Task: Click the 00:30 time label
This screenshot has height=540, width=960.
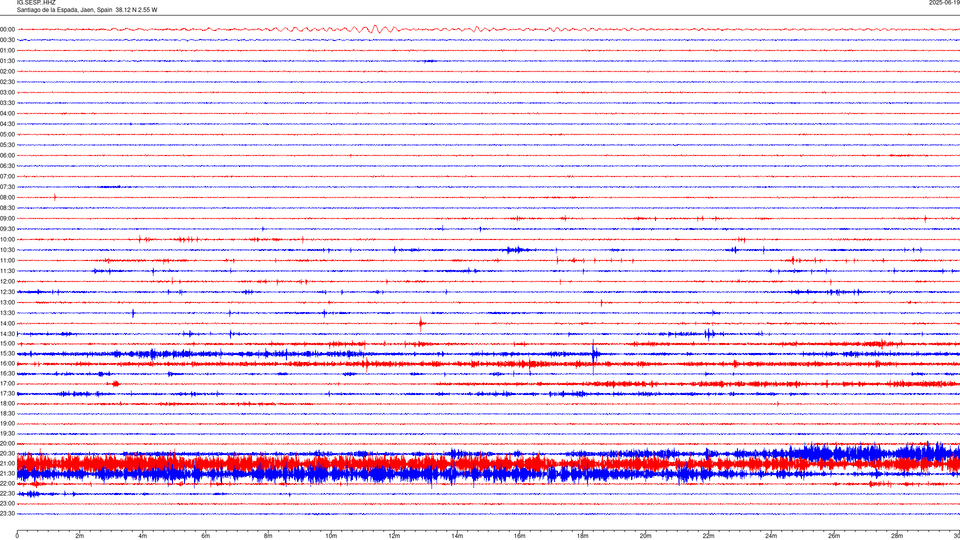Action: (x=7, y=40)
